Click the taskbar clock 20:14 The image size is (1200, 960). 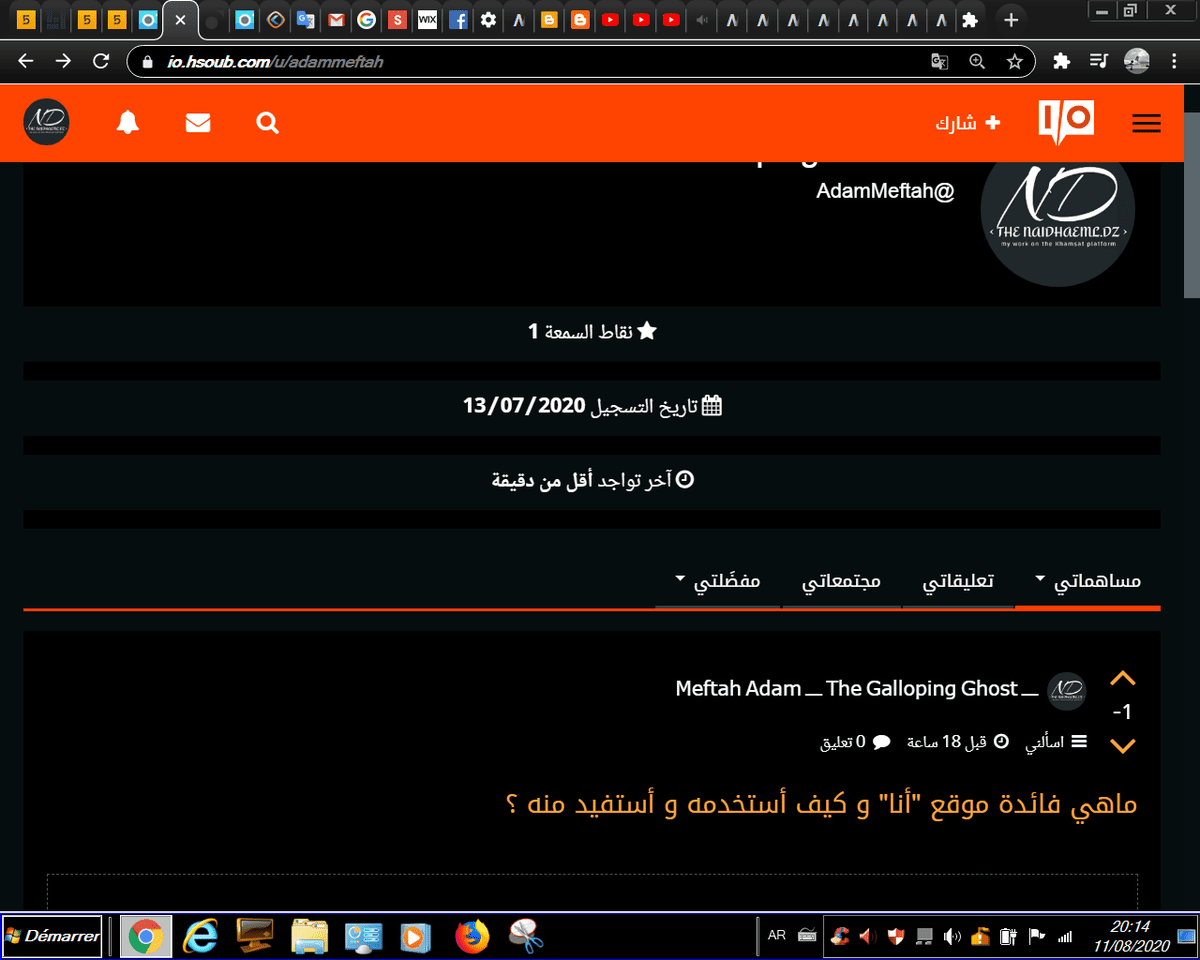tap(1130, 927)
